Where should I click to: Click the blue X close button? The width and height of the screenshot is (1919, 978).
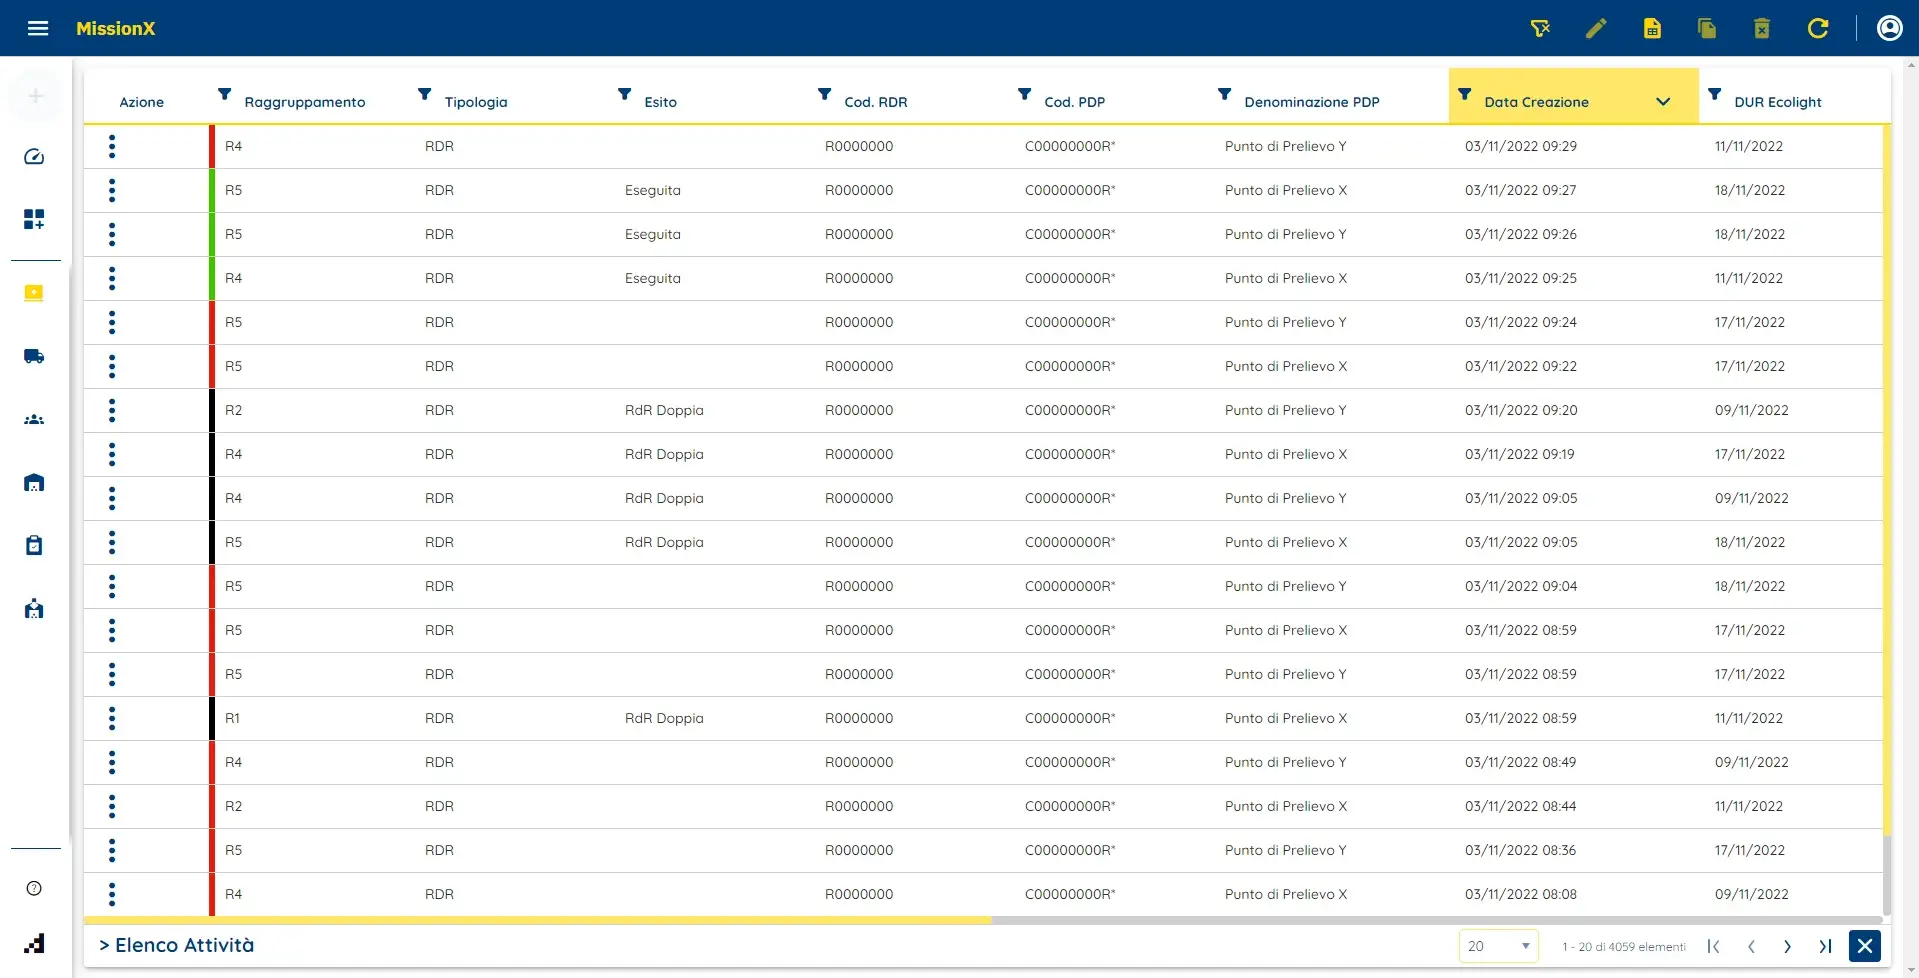(1865, 946)
